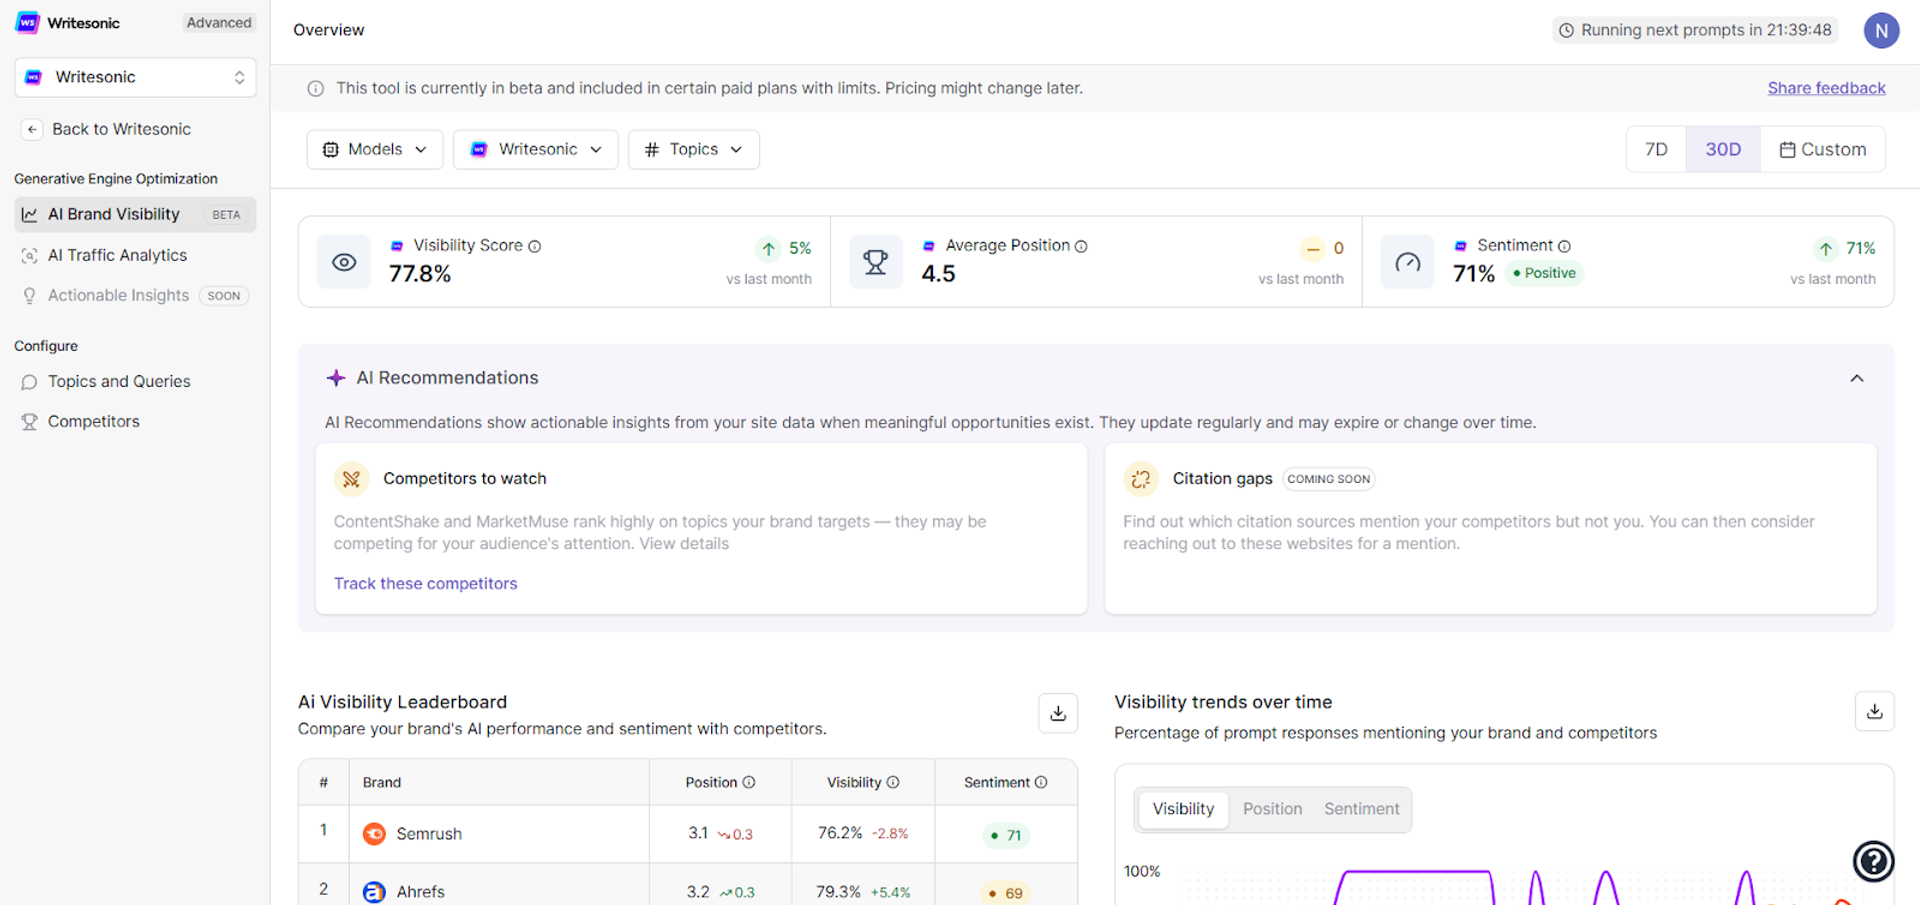
Task: Show Visibility Score info tooltip
Action: click(x=535, y=246)
